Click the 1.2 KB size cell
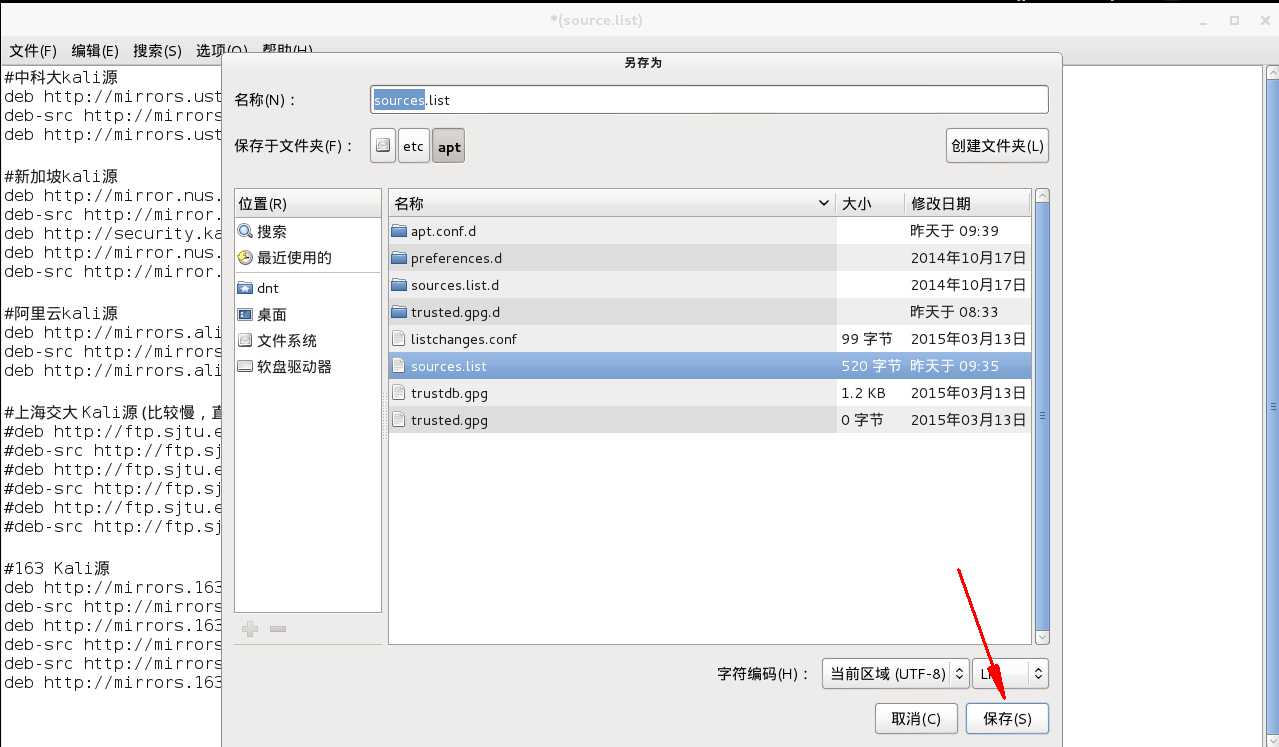This screenshot has width=1279, height=747. click(x=863, y=393)
